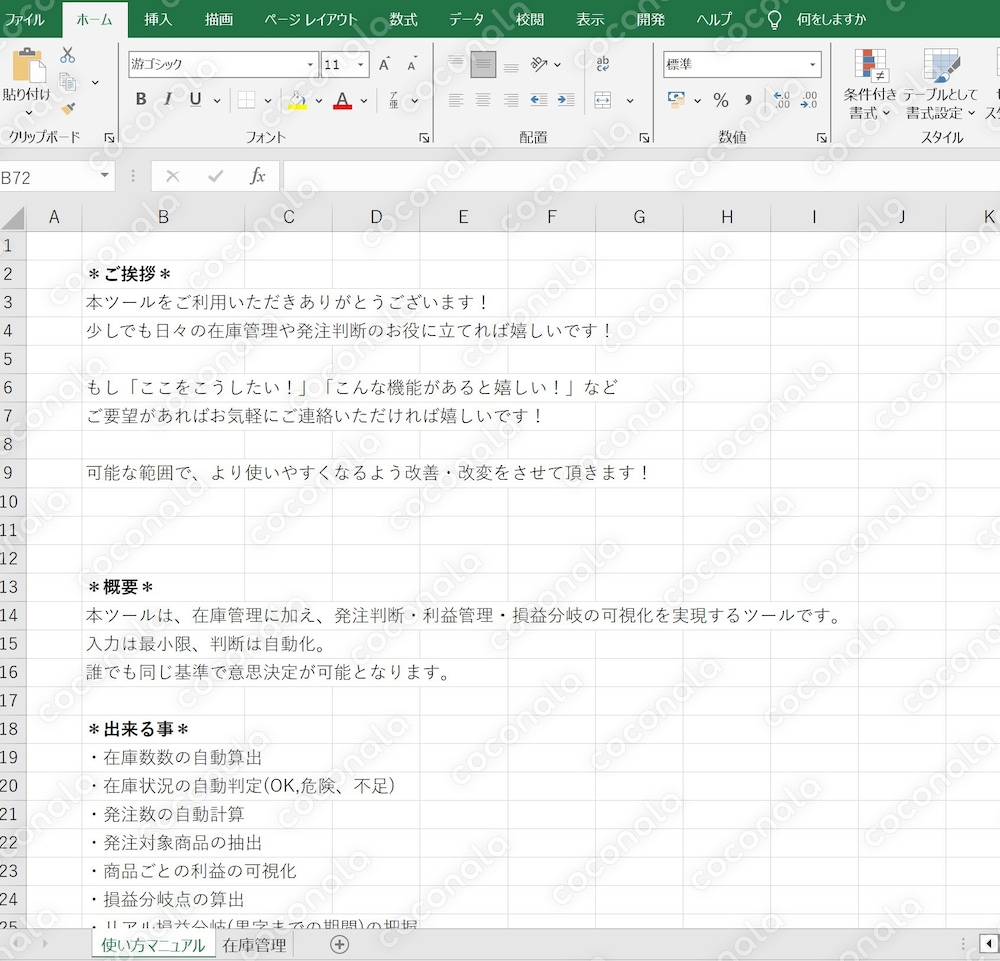Viewport: 1000px width, 961px height.
Task: Apply the red font color
Action: point(342,100)
